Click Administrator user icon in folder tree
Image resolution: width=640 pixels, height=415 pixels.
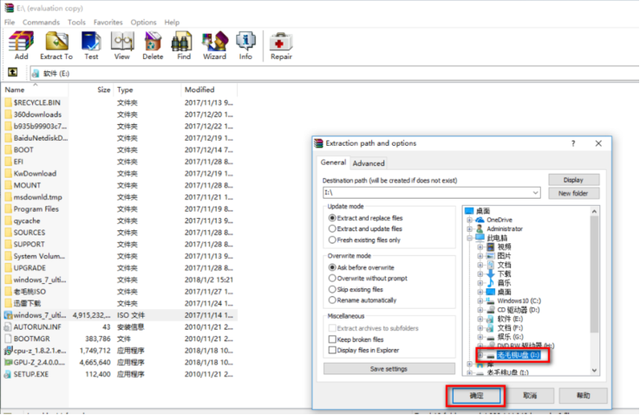click(x=480, y=229)
